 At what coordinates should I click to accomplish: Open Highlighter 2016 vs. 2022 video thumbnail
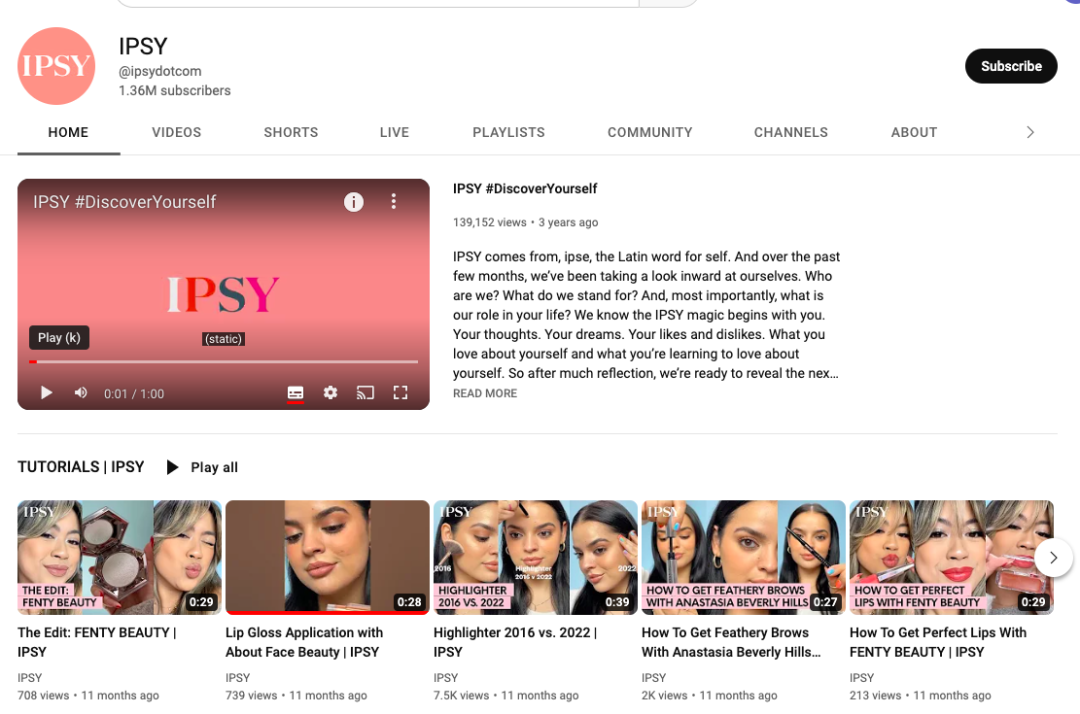[x=535, y=557]
